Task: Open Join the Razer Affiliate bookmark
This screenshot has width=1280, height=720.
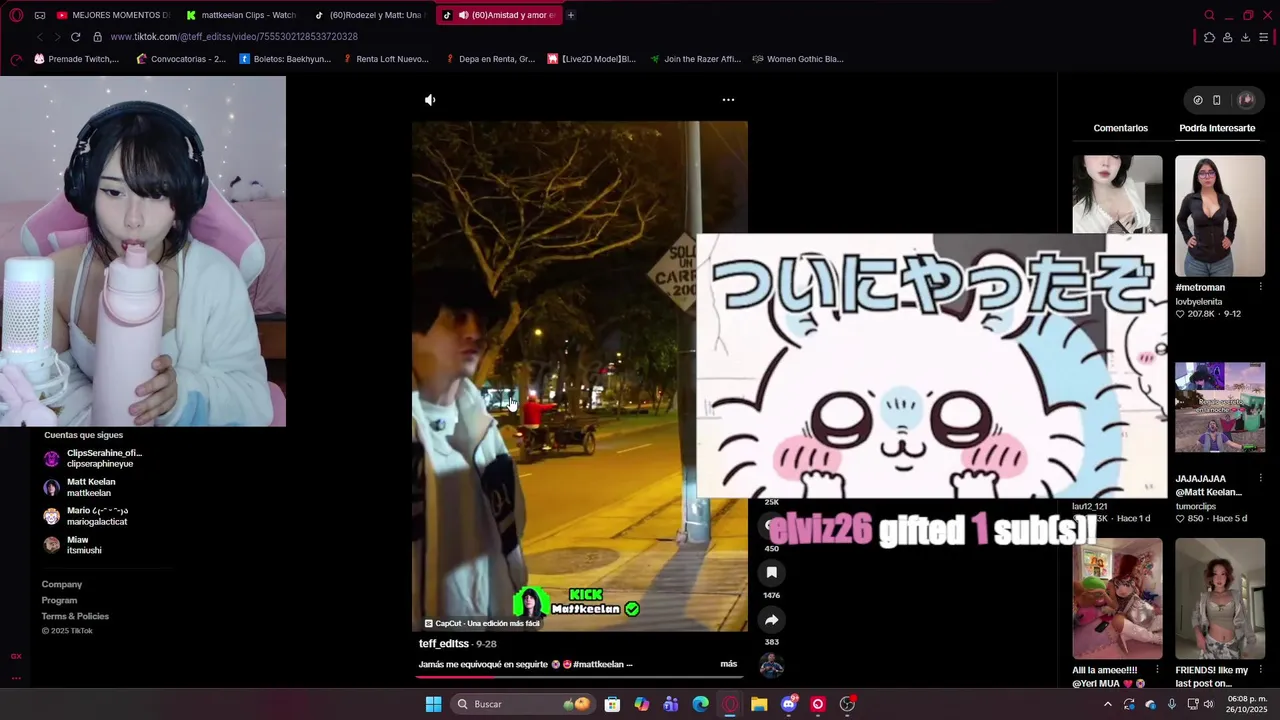Action: 695,59
